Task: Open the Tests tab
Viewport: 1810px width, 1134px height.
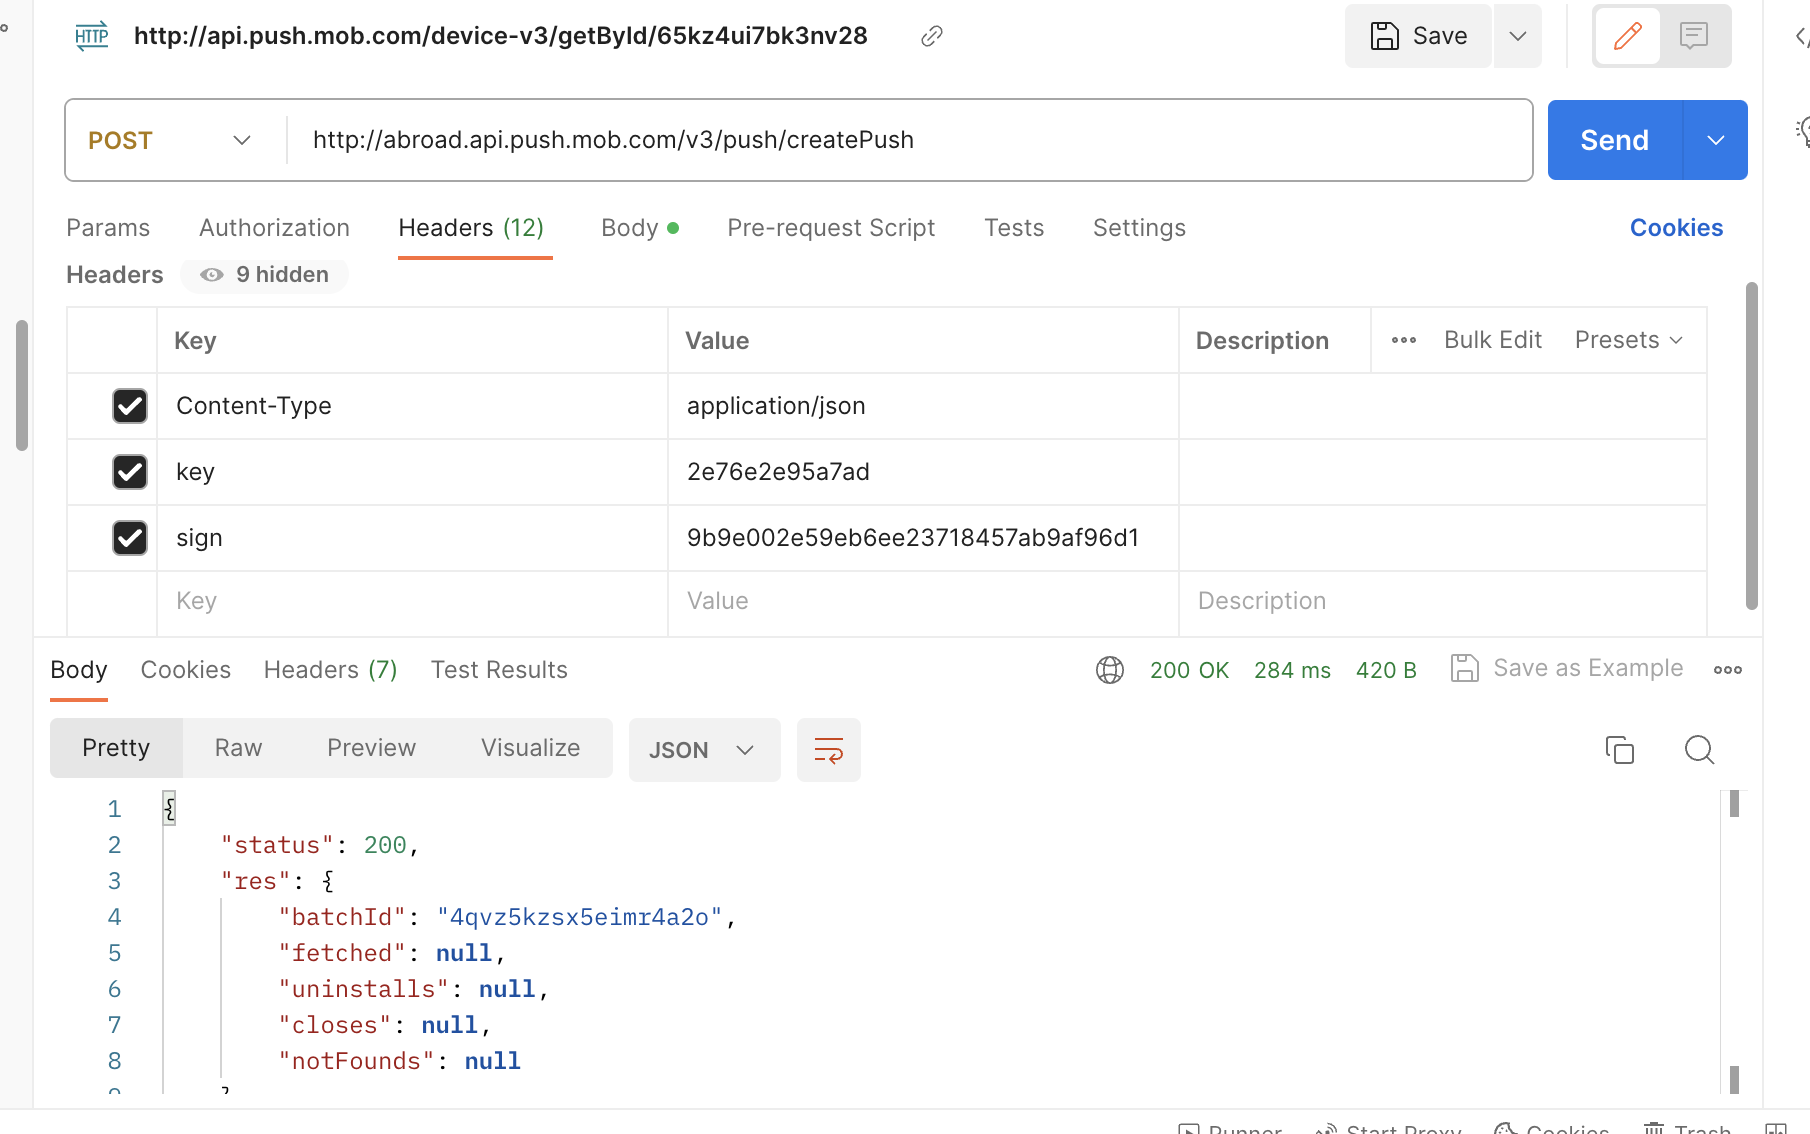Action: coord(1014,228)
